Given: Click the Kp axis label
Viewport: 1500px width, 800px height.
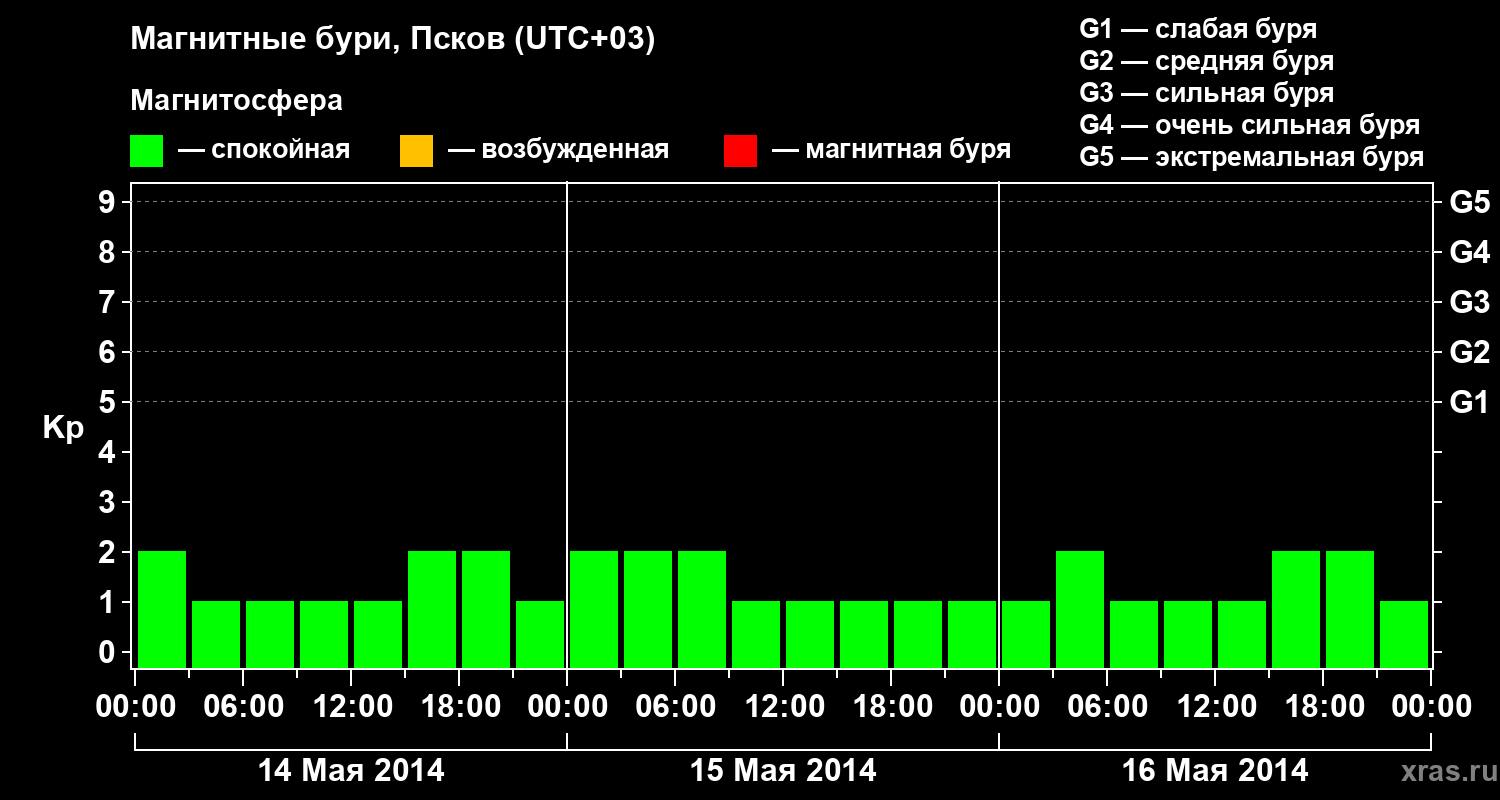Looking at the screenshot, I should click(63, 428).
